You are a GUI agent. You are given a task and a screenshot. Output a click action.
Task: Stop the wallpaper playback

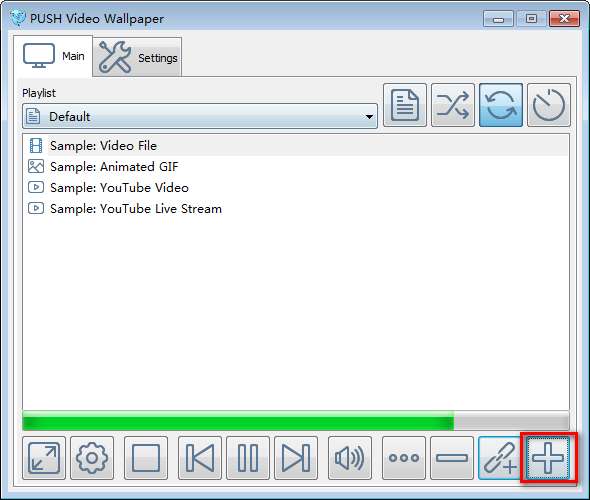146,458
